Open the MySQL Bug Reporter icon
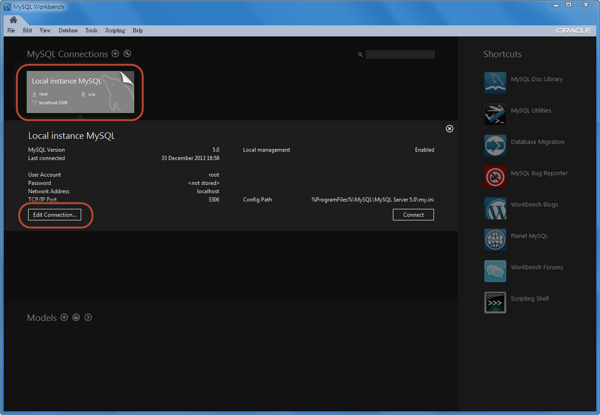The image size is (600, 415). [495, 175]
